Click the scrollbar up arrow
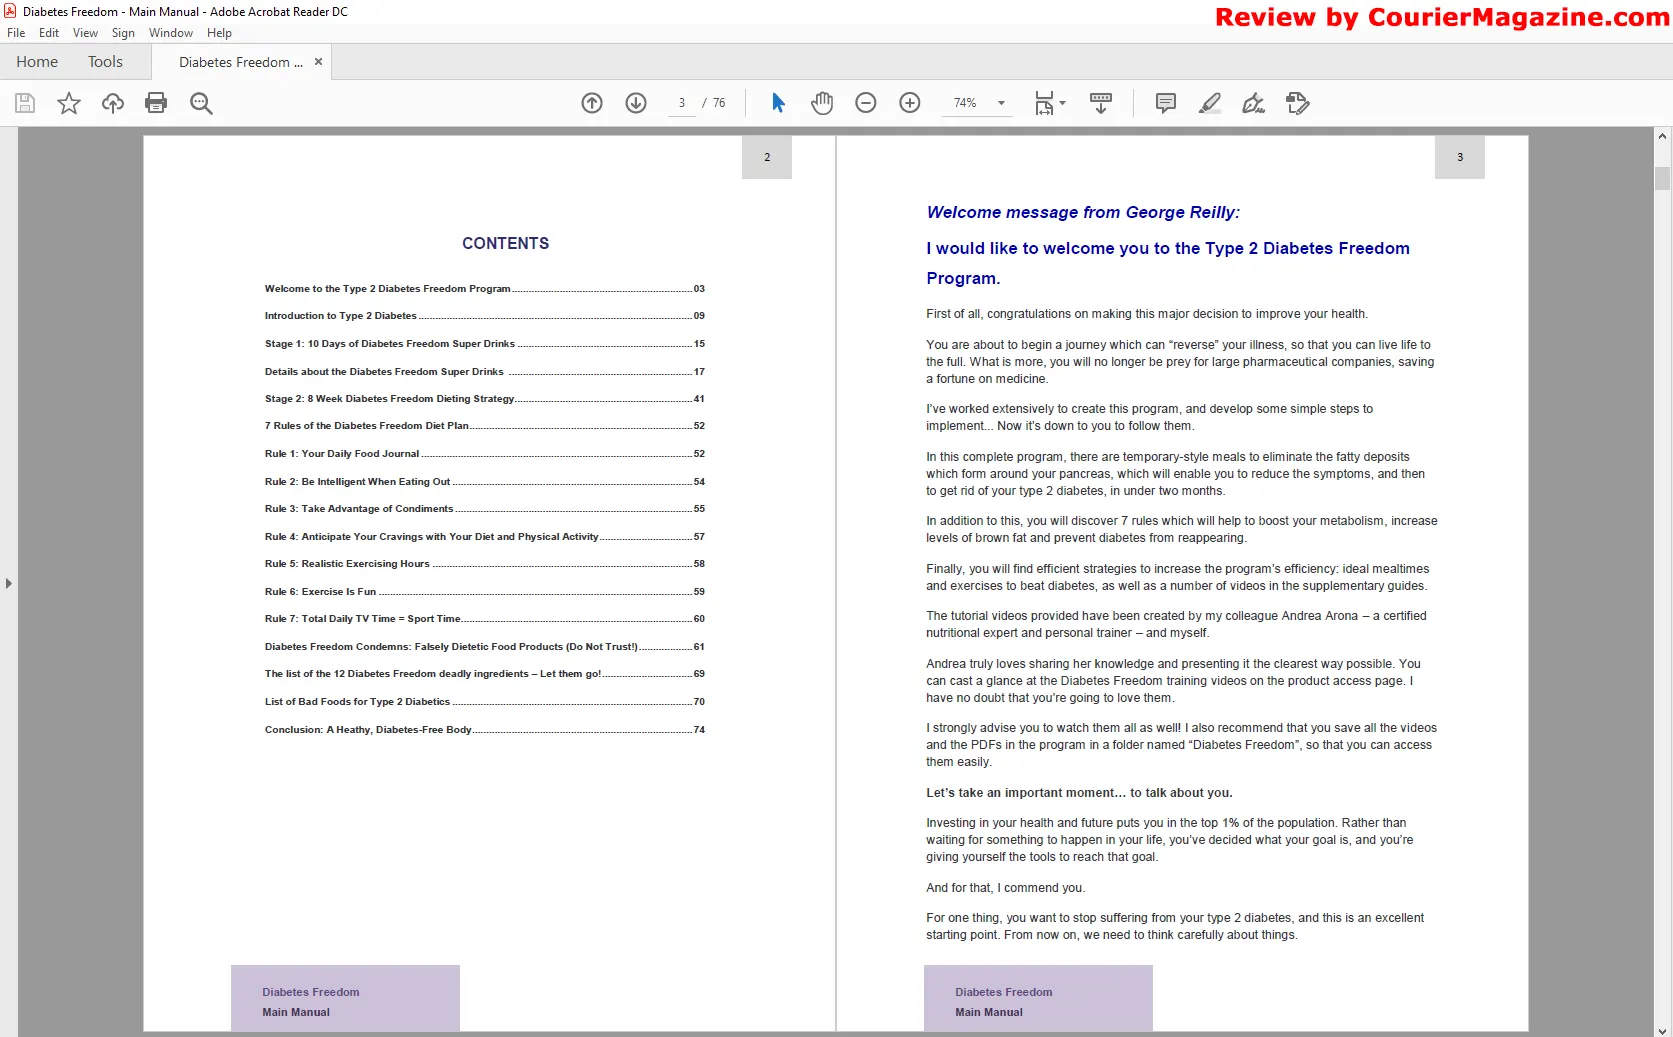Screen dimensions: 1673x1037 click(1662, 136)
